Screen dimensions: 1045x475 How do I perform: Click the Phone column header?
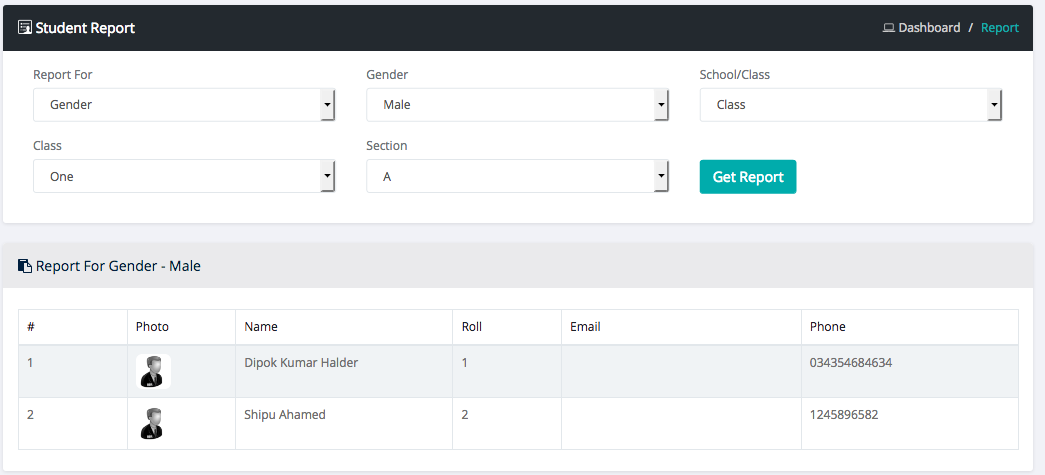(x=828, y=327)
